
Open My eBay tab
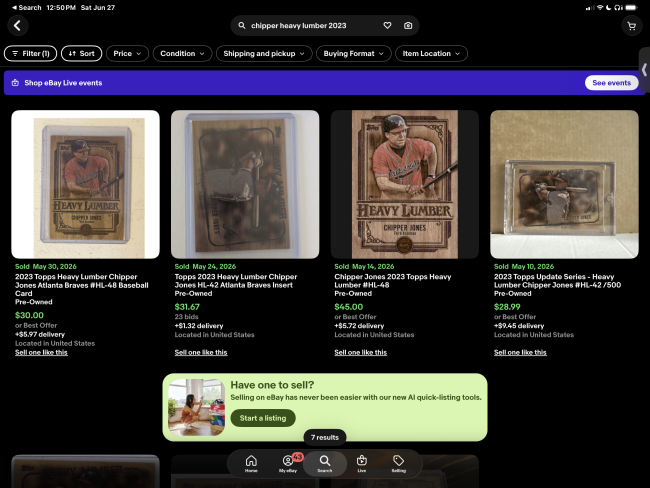click(x=288, y=464)
